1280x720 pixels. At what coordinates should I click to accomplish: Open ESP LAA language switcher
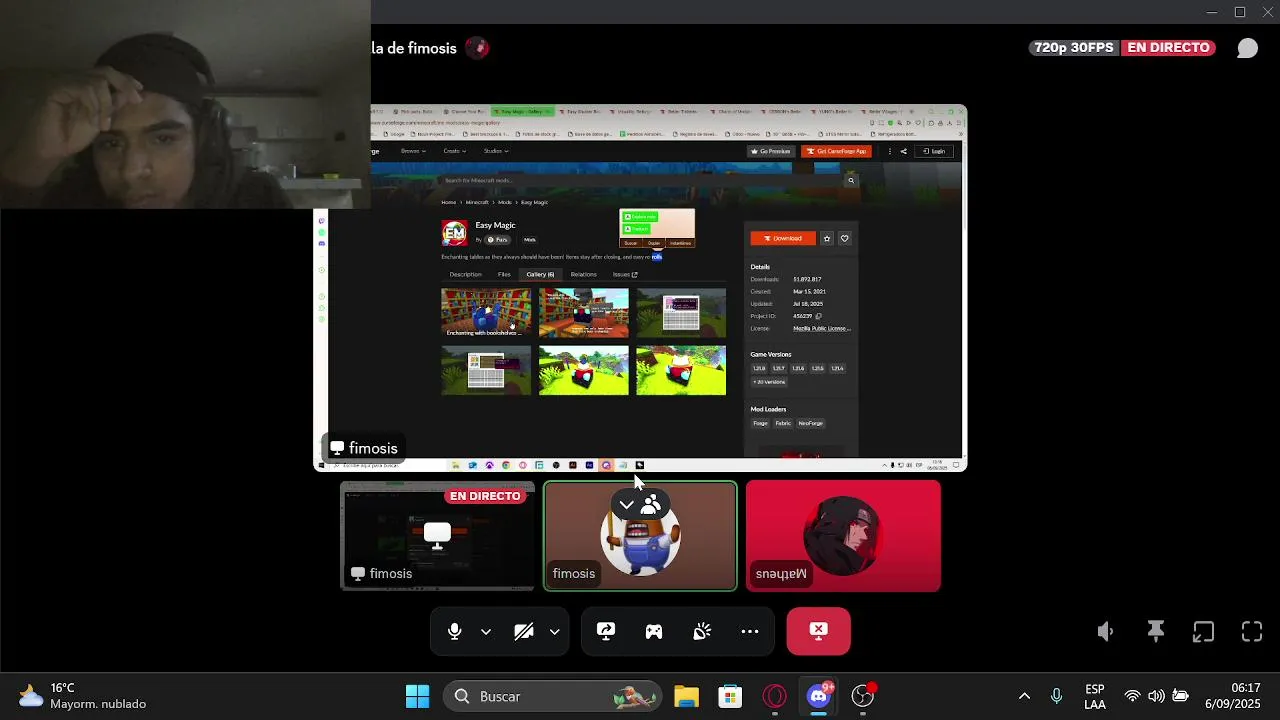[x=1094, y=696]
